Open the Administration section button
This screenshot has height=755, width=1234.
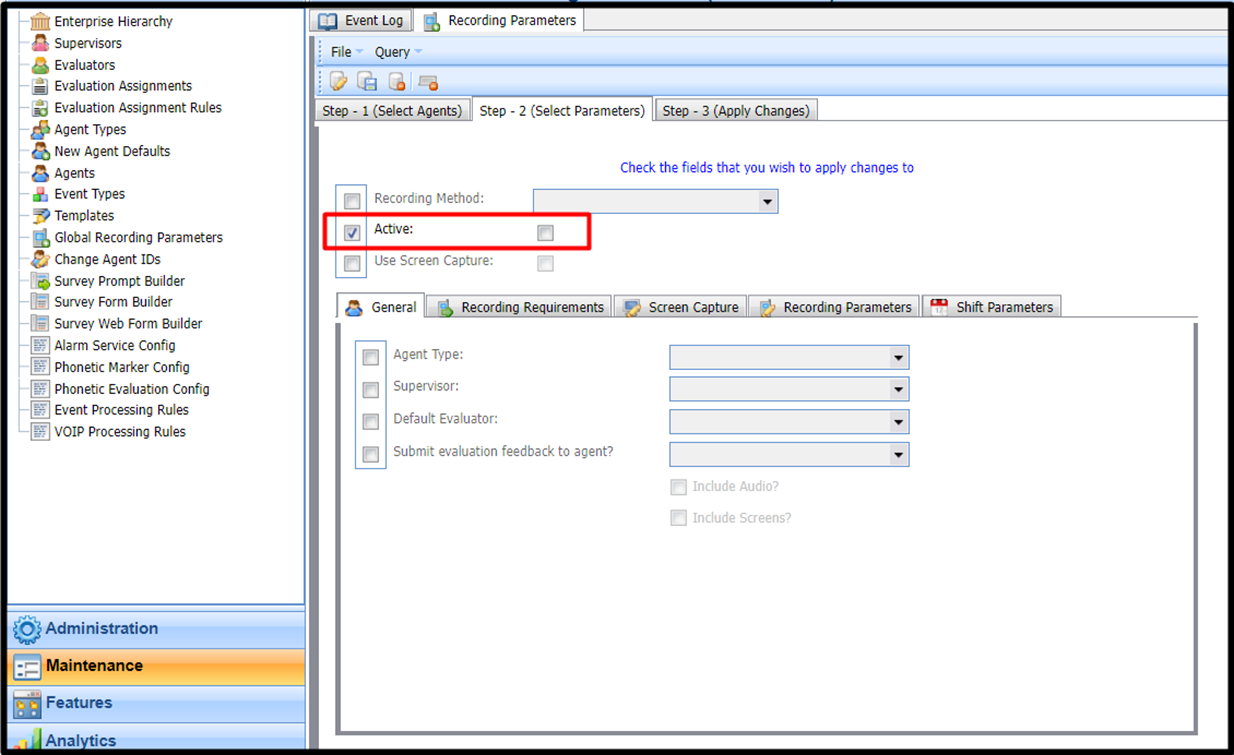point(155,629)
